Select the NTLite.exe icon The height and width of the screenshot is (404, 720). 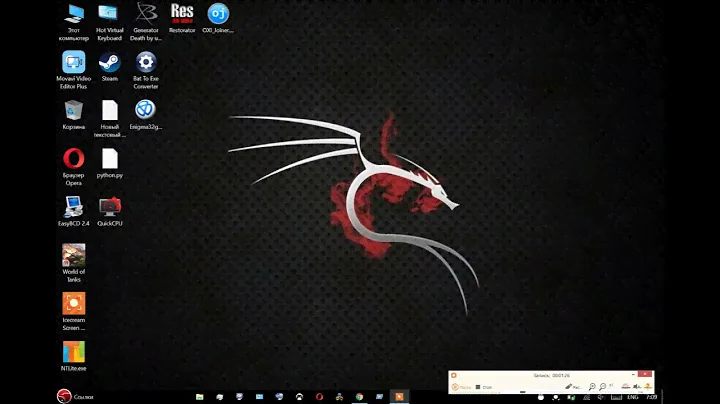coord(74,352)
